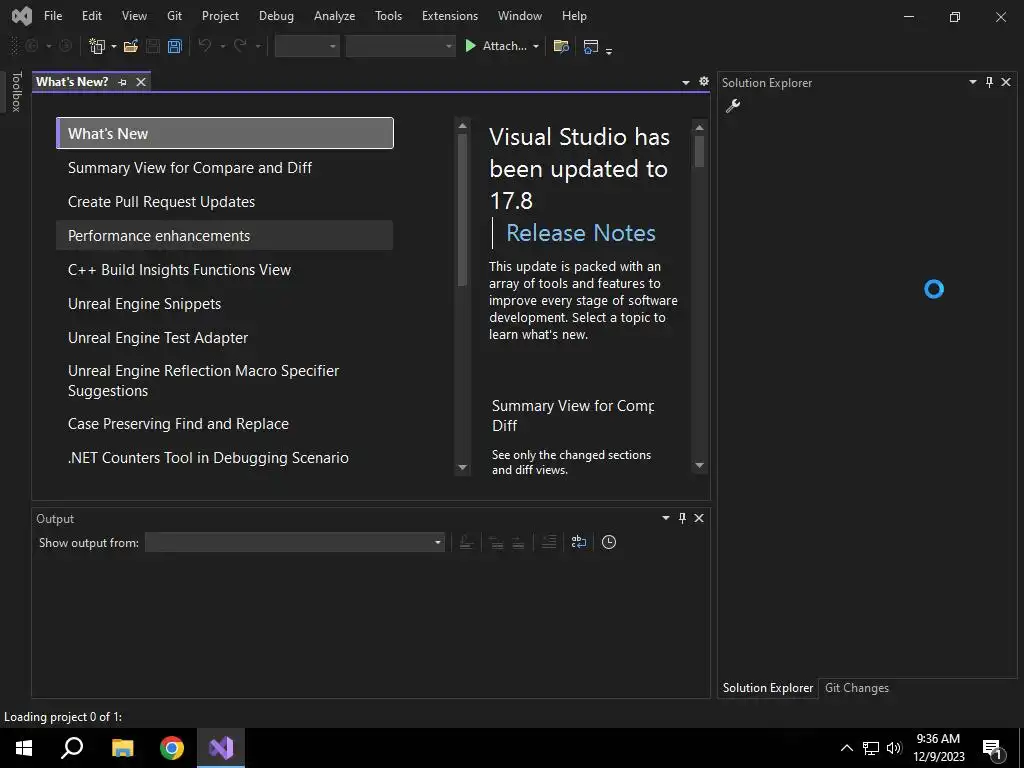Open the Redo history dropdown arrow

click(x=258, y=46)
